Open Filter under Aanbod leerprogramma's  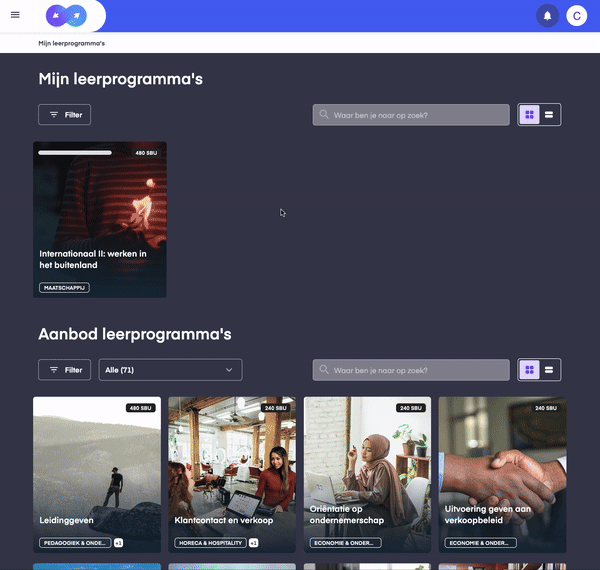click(x=65, y=370)
